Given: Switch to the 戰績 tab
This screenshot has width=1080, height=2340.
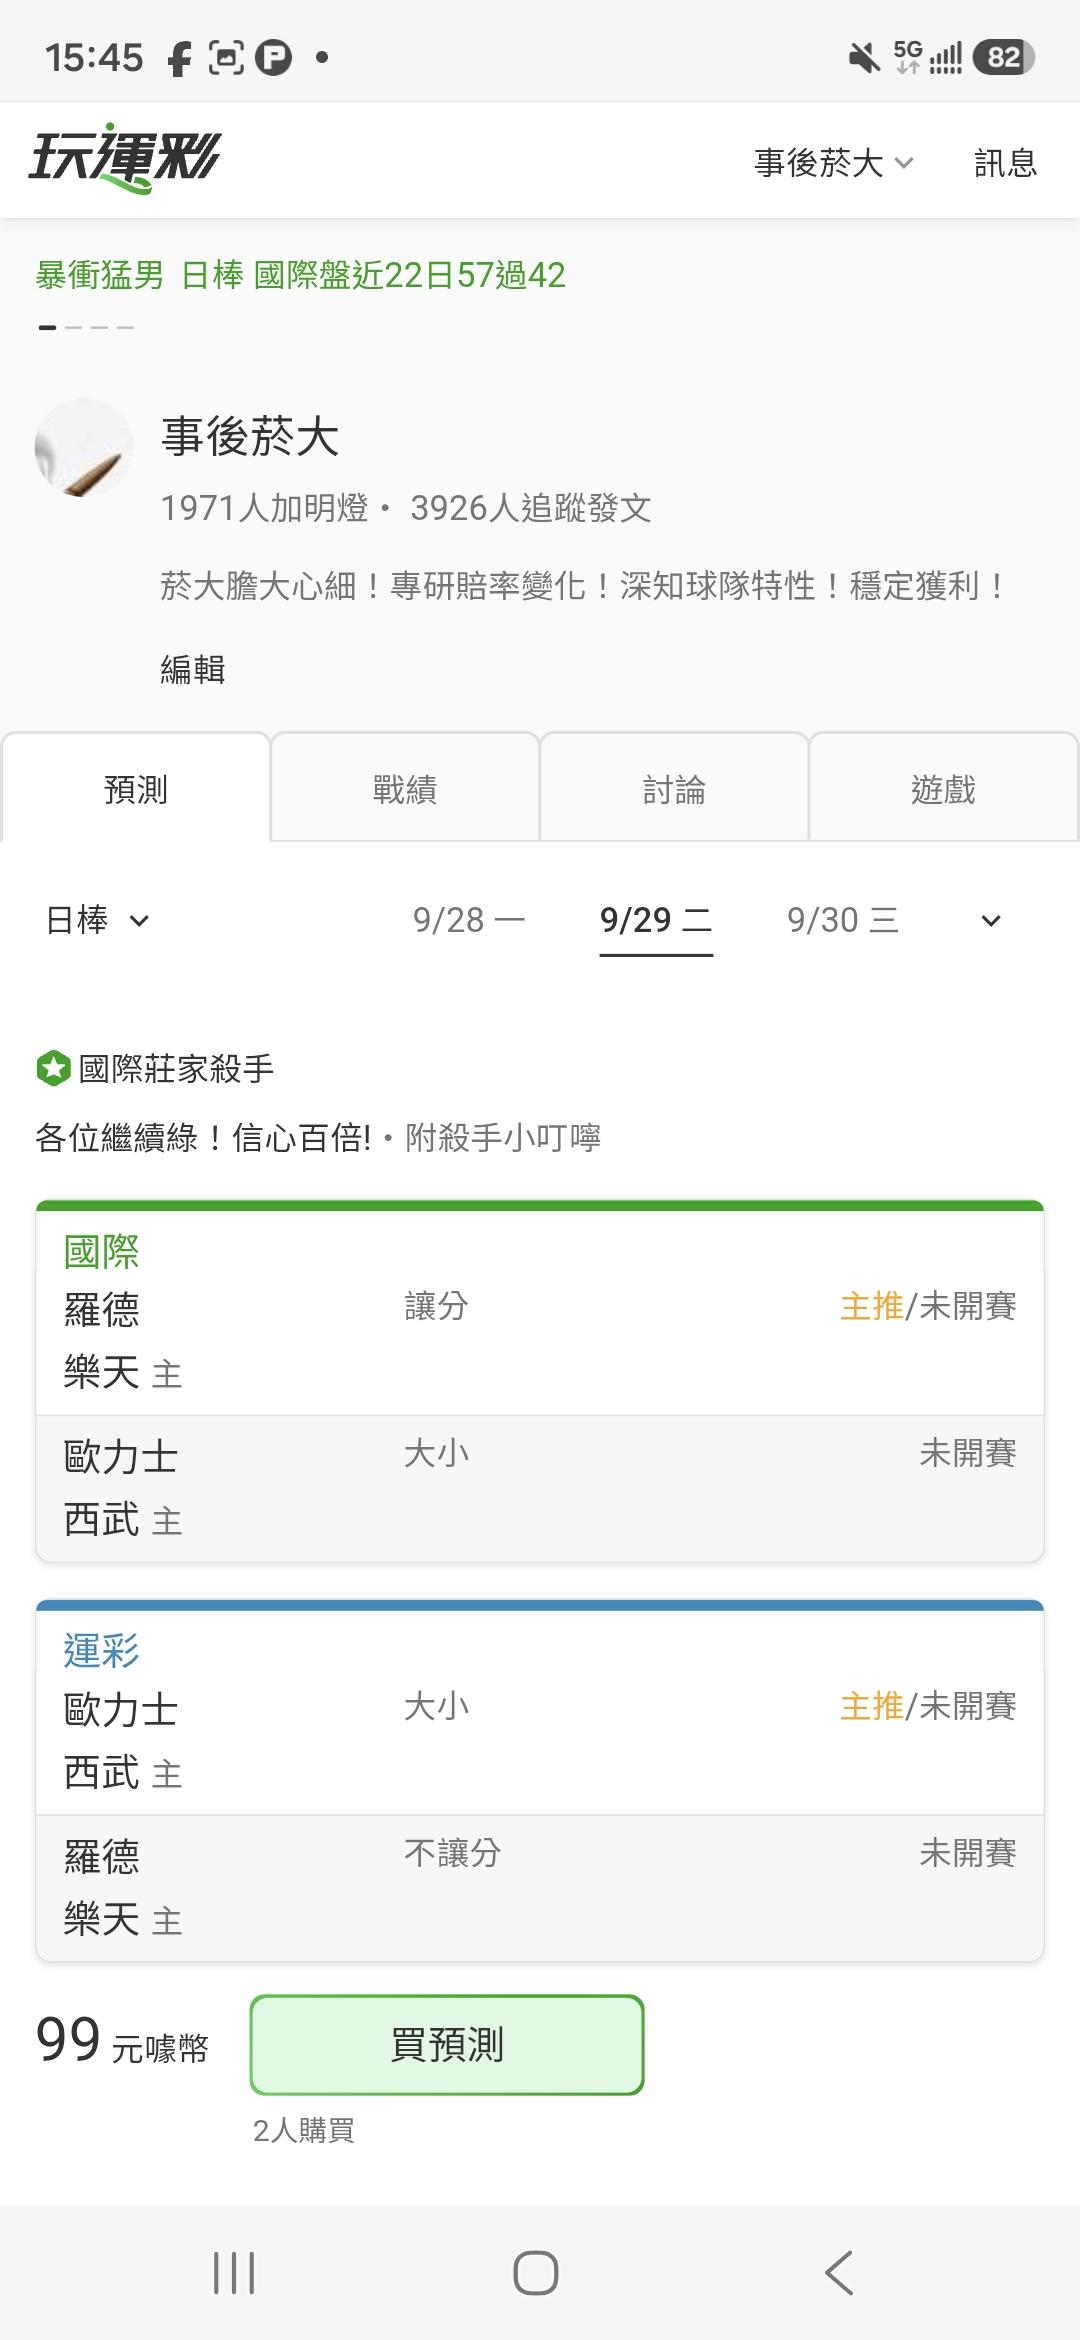Looking at the screenshot, I should [x=405, y=789].
